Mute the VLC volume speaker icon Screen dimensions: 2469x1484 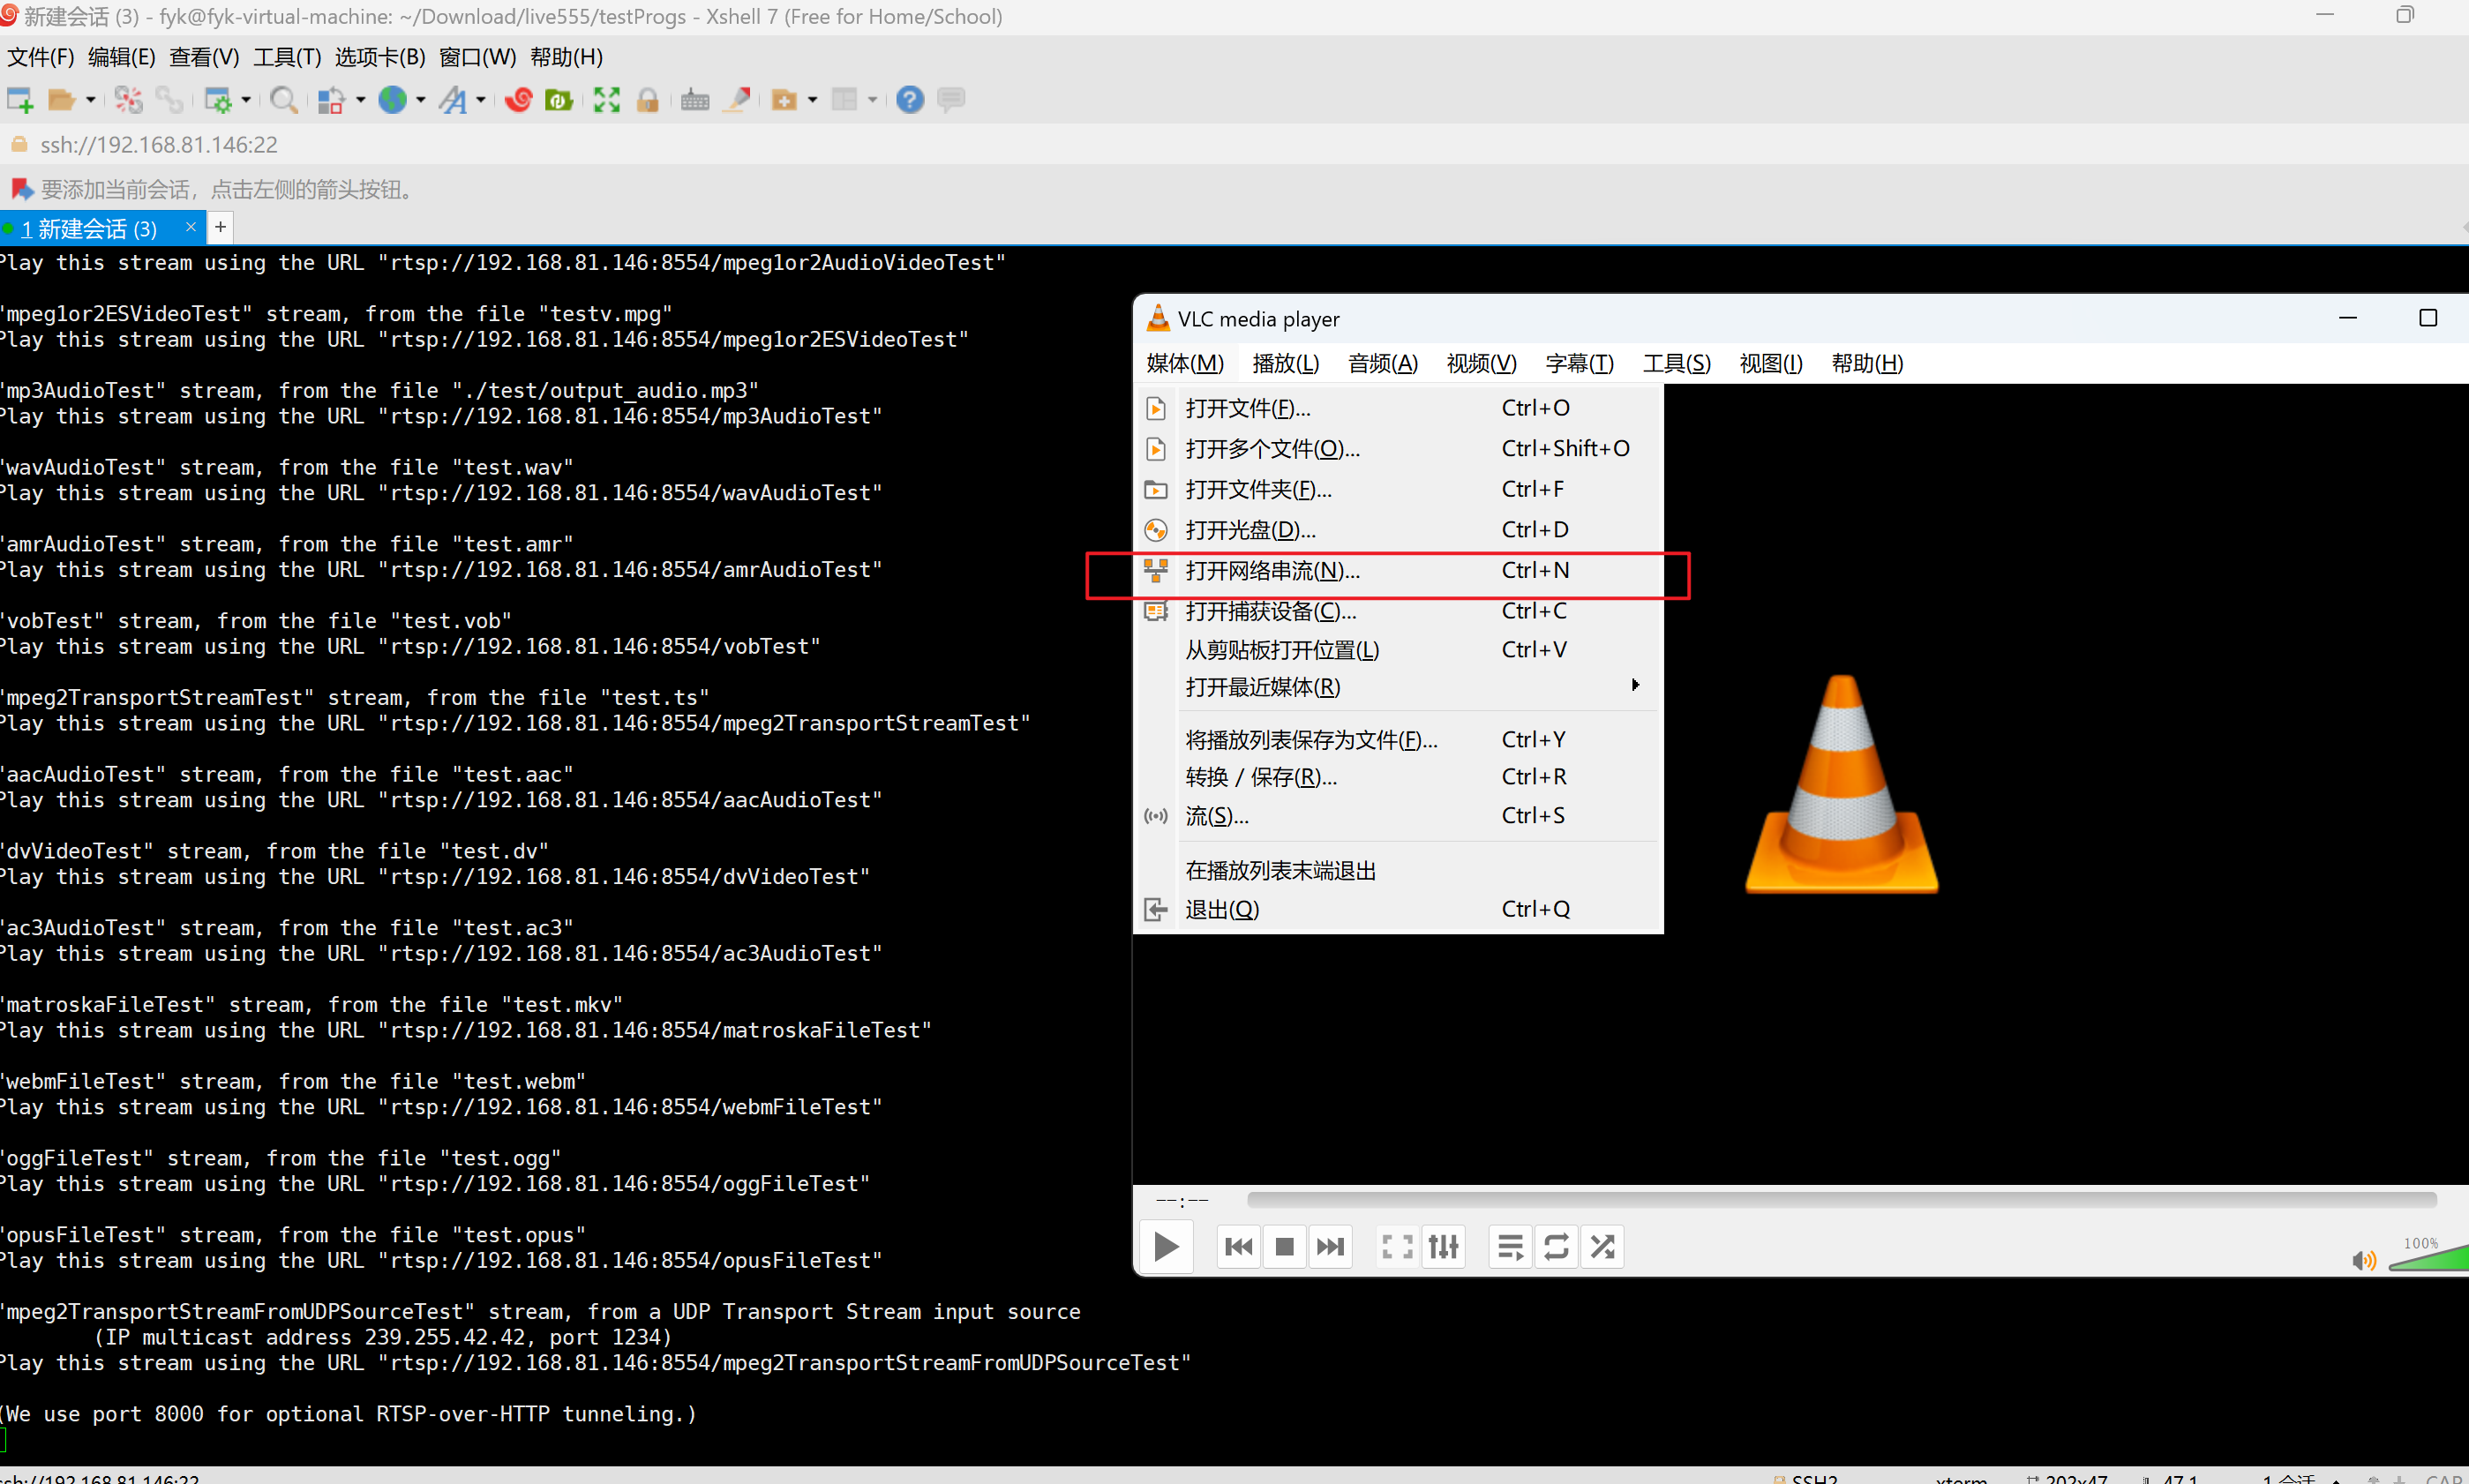[x=2363, y=1260]
